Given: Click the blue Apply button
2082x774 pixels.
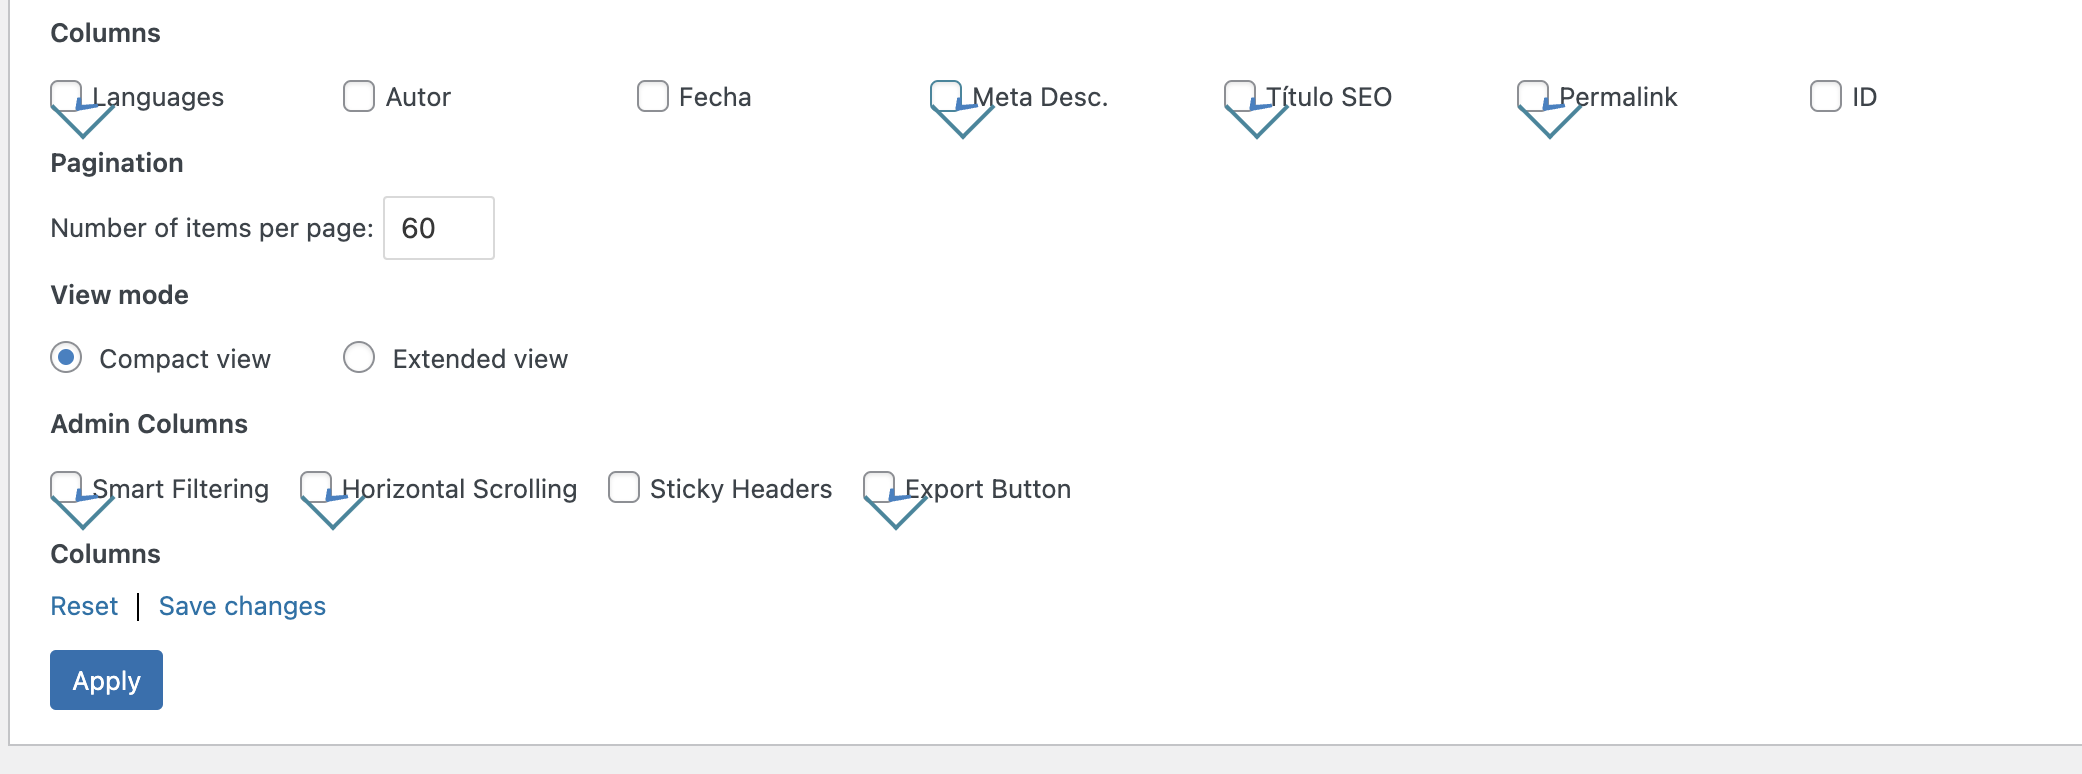Looking at the screenshot, I should [106, 680].
